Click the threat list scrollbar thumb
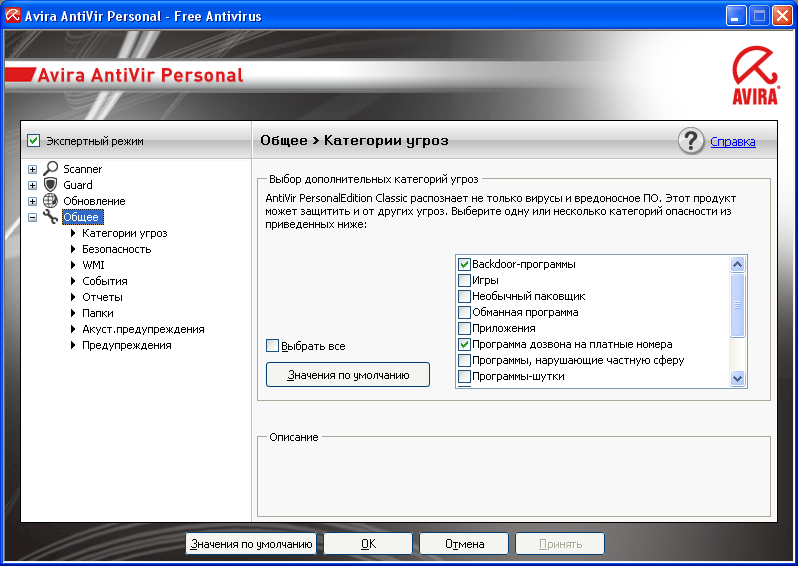Viewport: 798px width, 566px height. (737, 305)
